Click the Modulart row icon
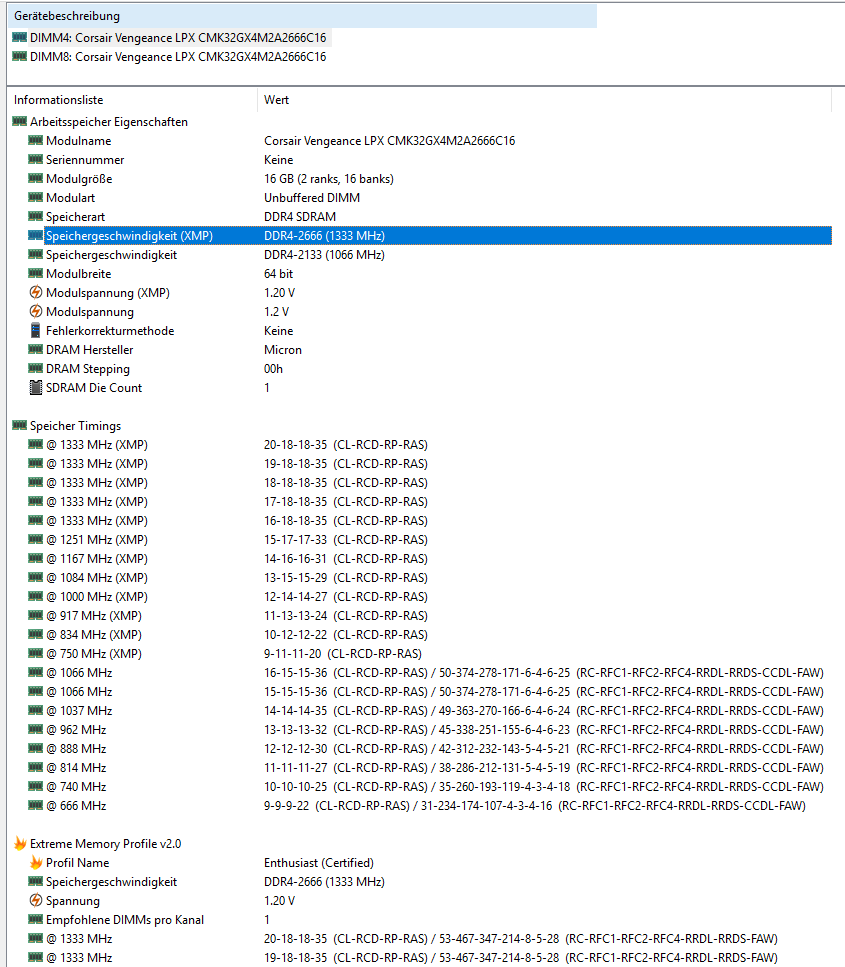The image size is (845, 967). point(35,198)
